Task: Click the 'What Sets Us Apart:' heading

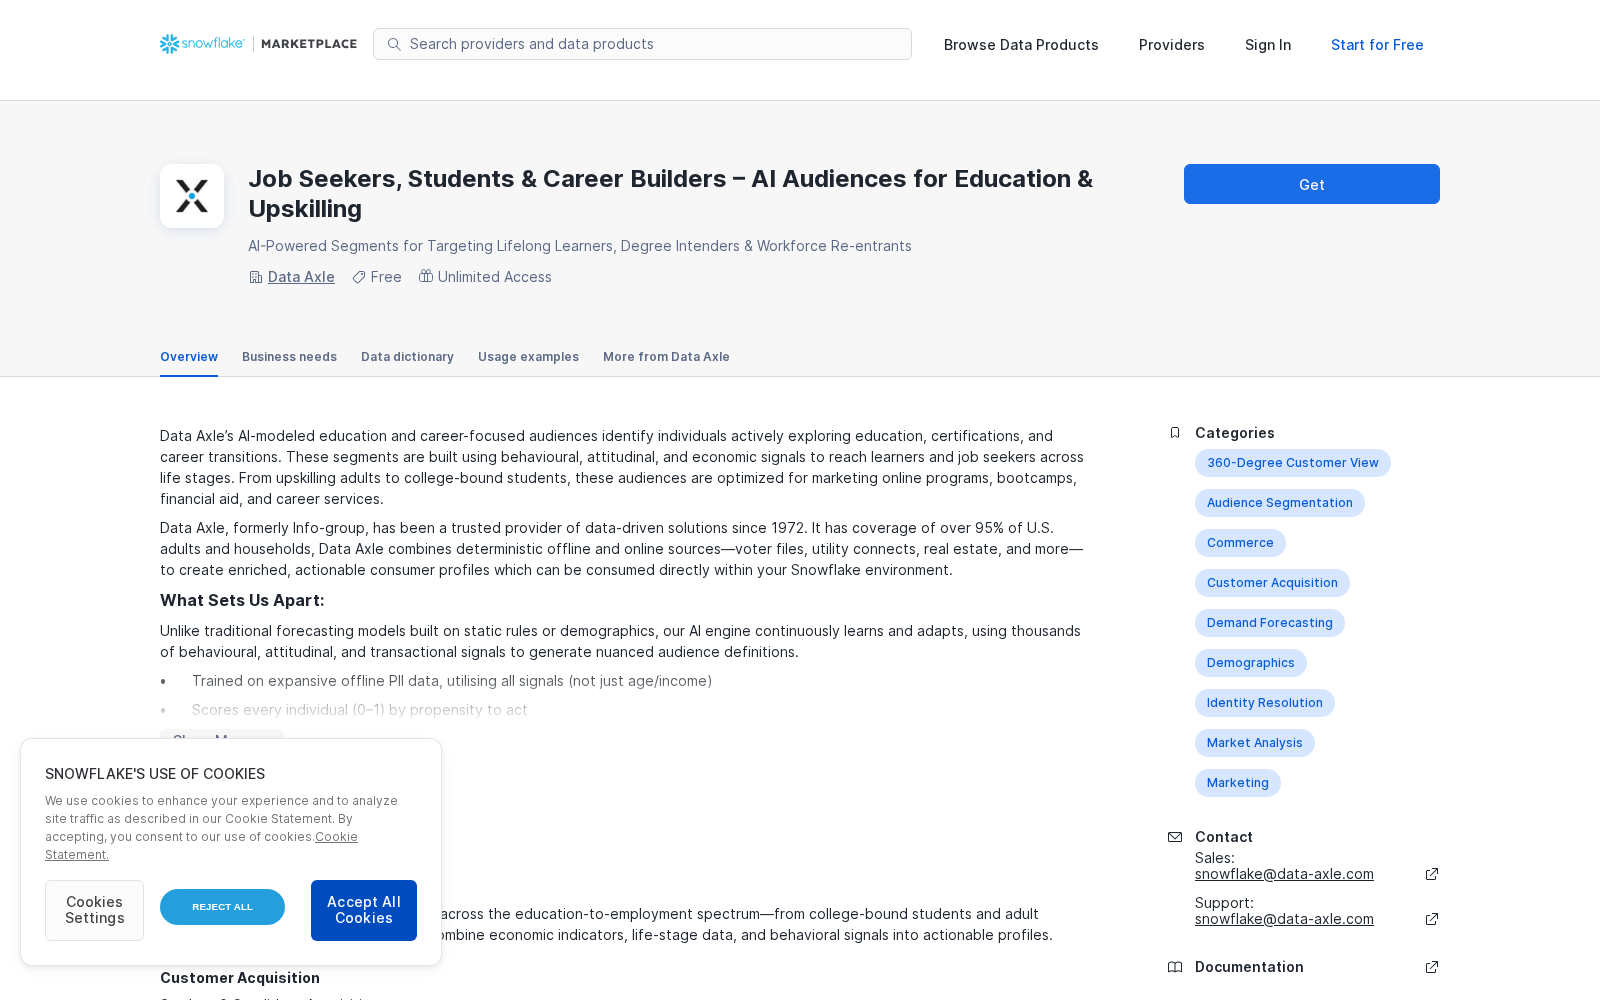Action: coord(242,600)
